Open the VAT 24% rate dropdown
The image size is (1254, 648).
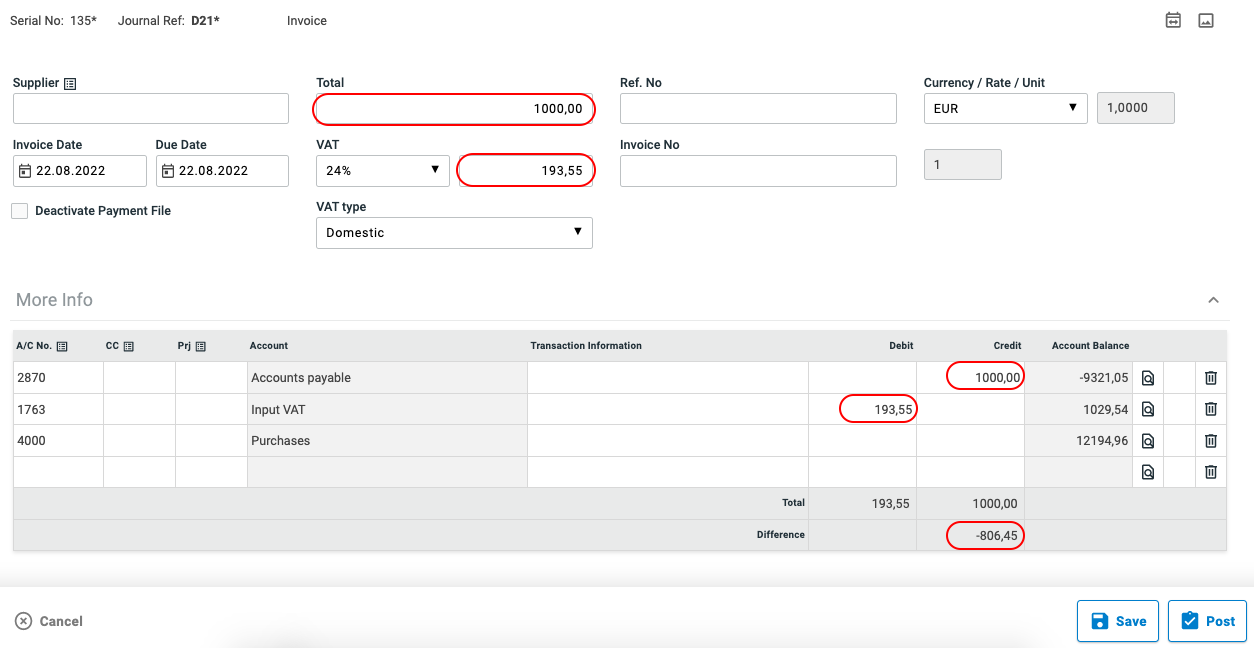tap(383, 171)
